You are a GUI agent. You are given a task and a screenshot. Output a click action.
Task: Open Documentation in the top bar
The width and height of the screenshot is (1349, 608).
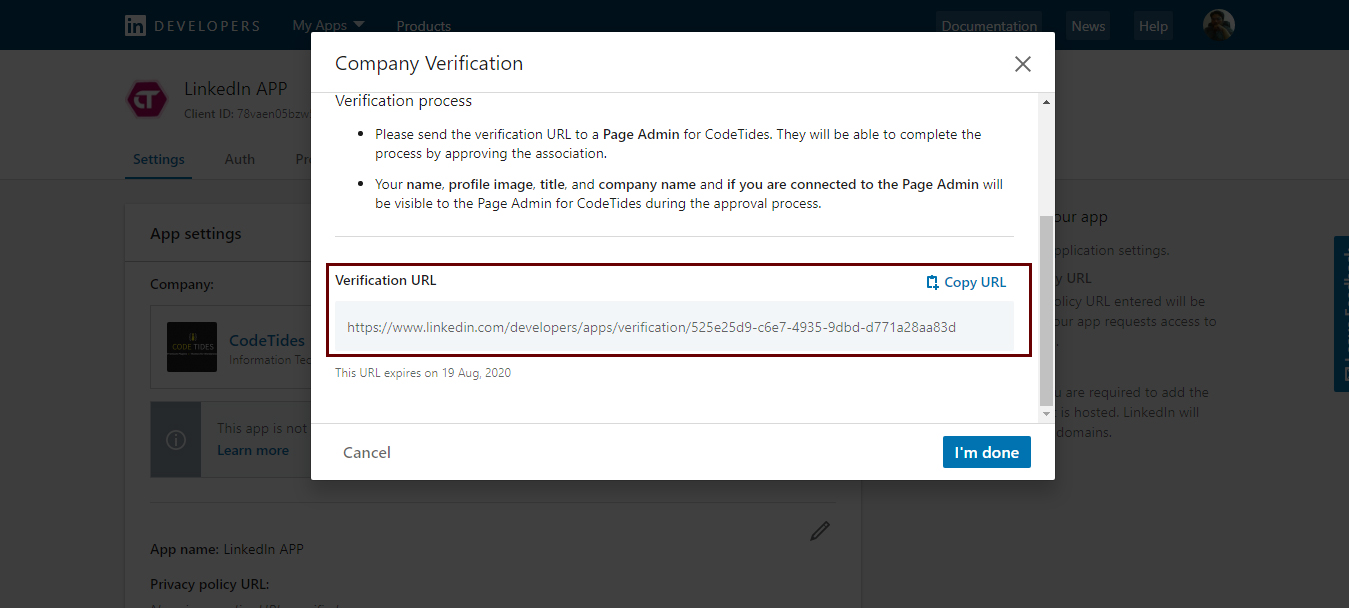click(x=989, y=26)
